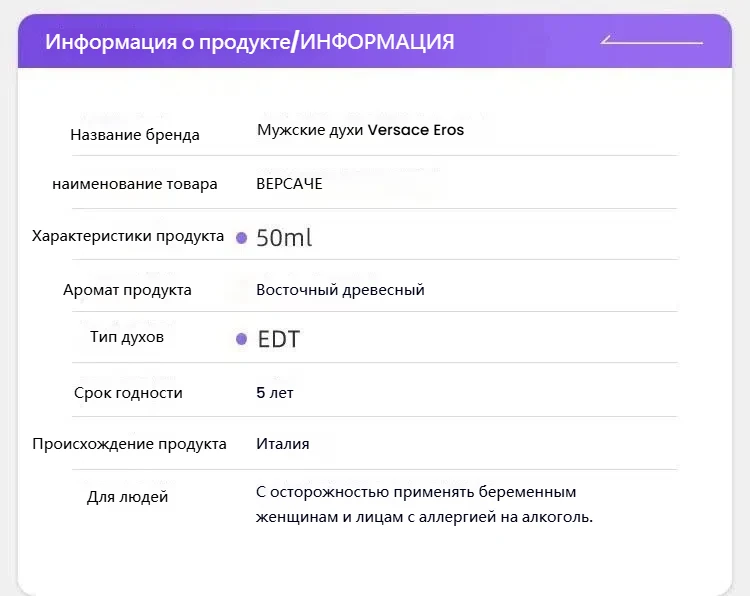
Task: Select the ВЕРСАЧЕ product name value
Action: tap(289, 184)
